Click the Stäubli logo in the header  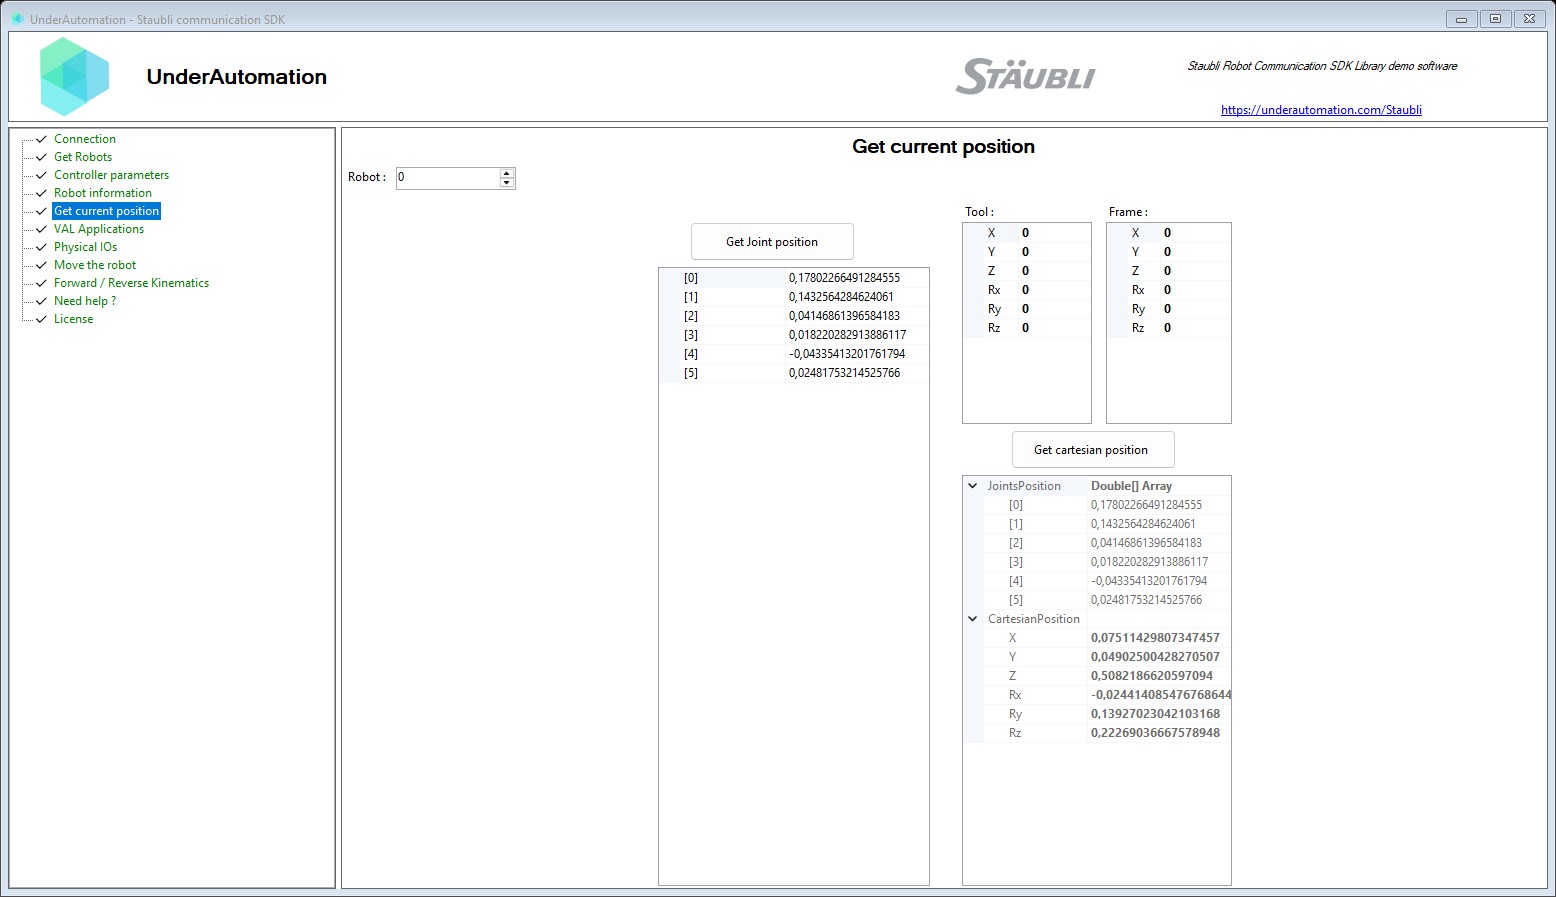click(x=1026, y=75)
